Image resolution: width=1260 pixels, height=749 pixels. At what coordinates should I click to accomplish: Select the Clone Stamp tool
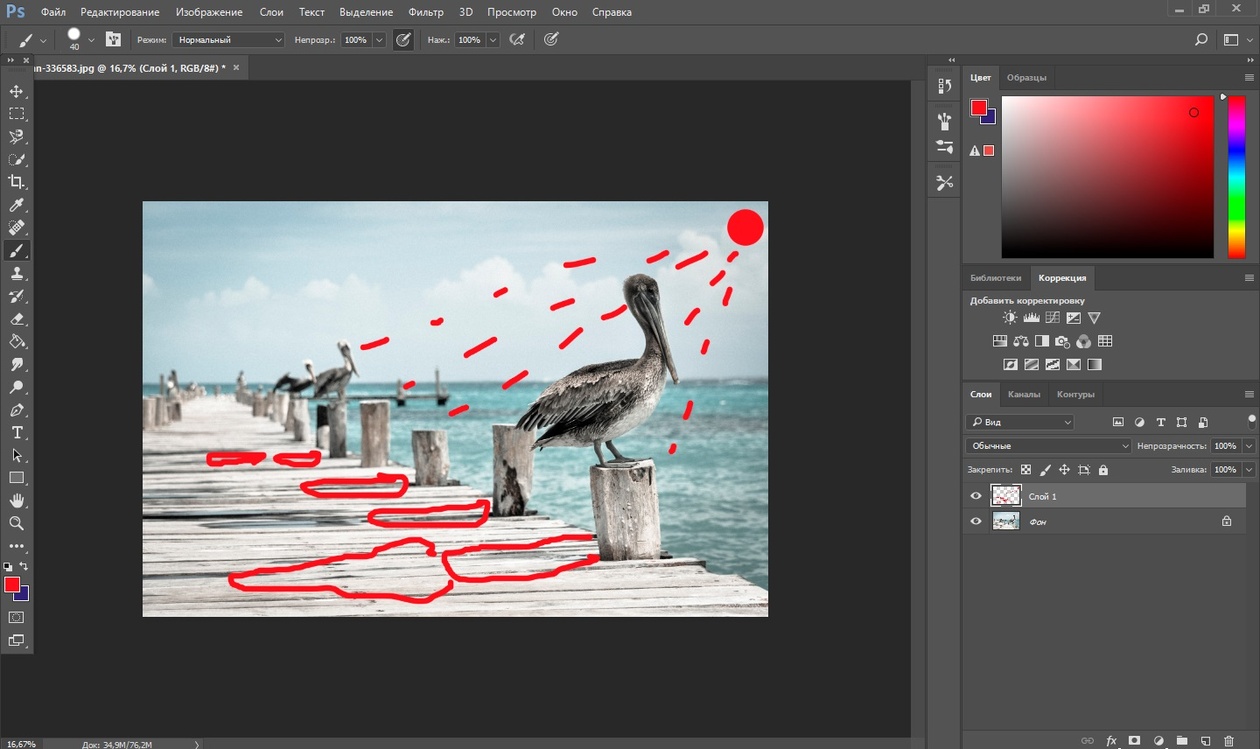click(x=16, y=273)
